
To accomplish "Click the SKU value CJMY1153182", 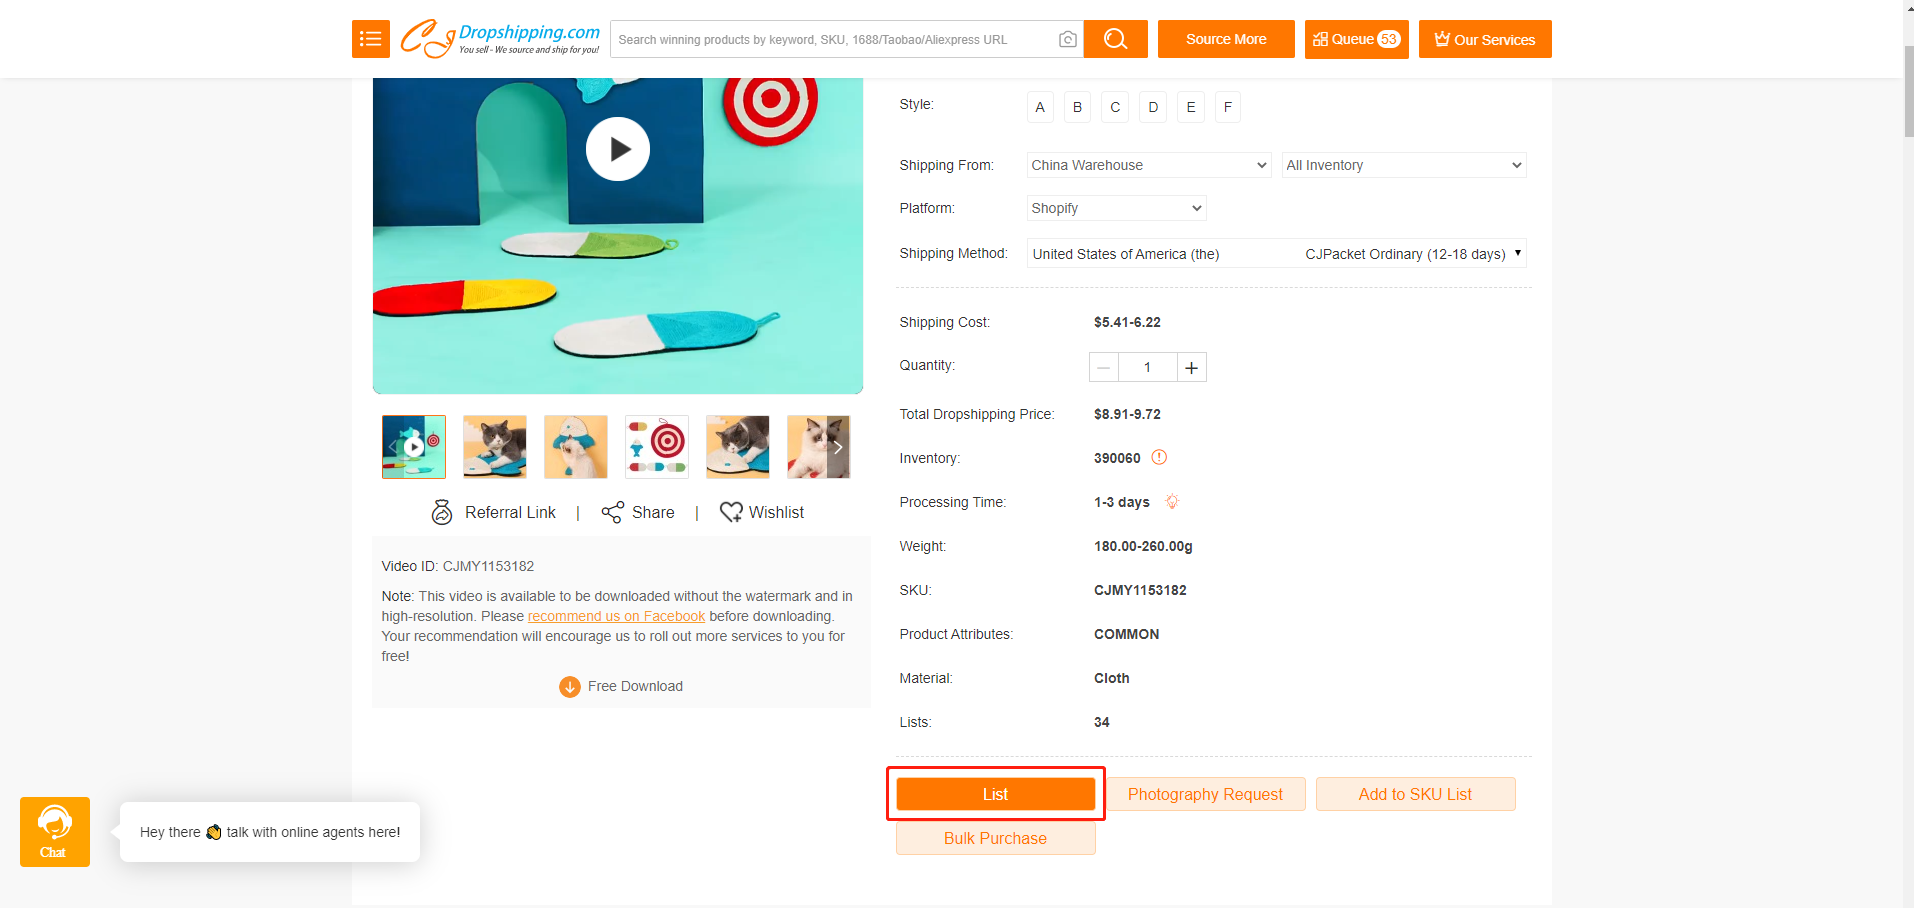I will pyautogui.click(x=1140, y=590).
